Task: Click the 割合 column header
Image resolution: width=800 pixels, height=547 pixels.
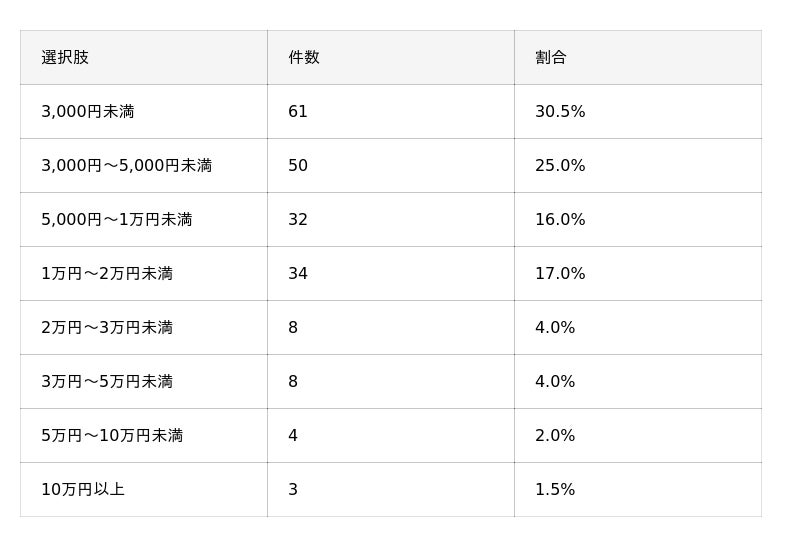Action: [x=638, y=57]
